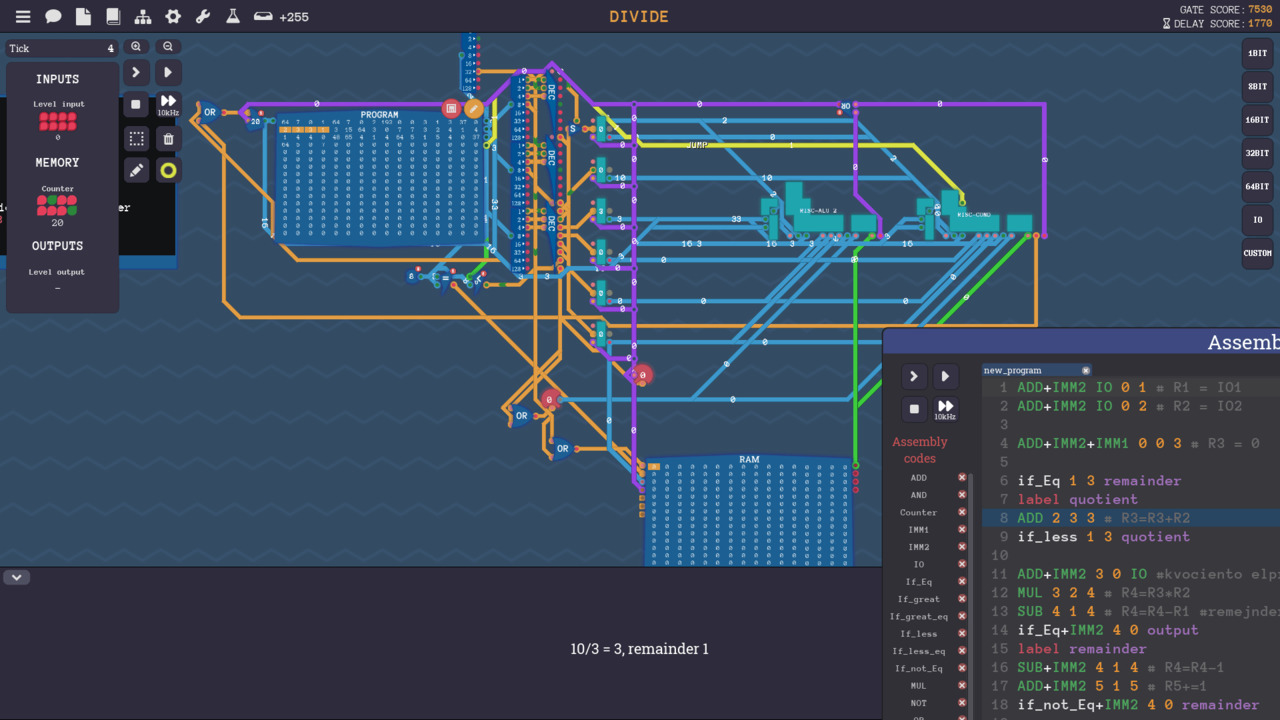The image size is (1280, 720).
Task: Zoom in using the magnifier icon
Action: pos(136,46)
